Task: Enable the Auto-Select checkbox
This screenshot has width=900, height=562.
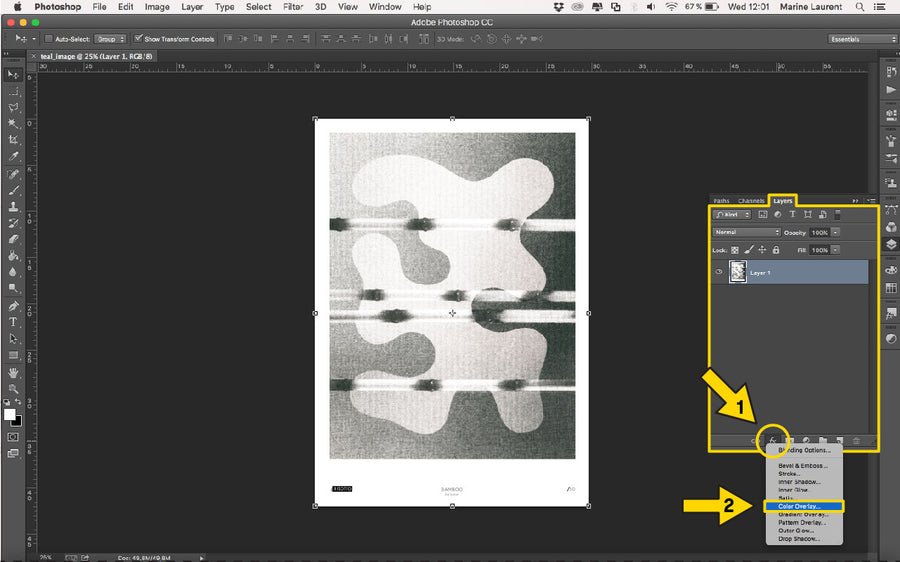Action: coord(48,39)
